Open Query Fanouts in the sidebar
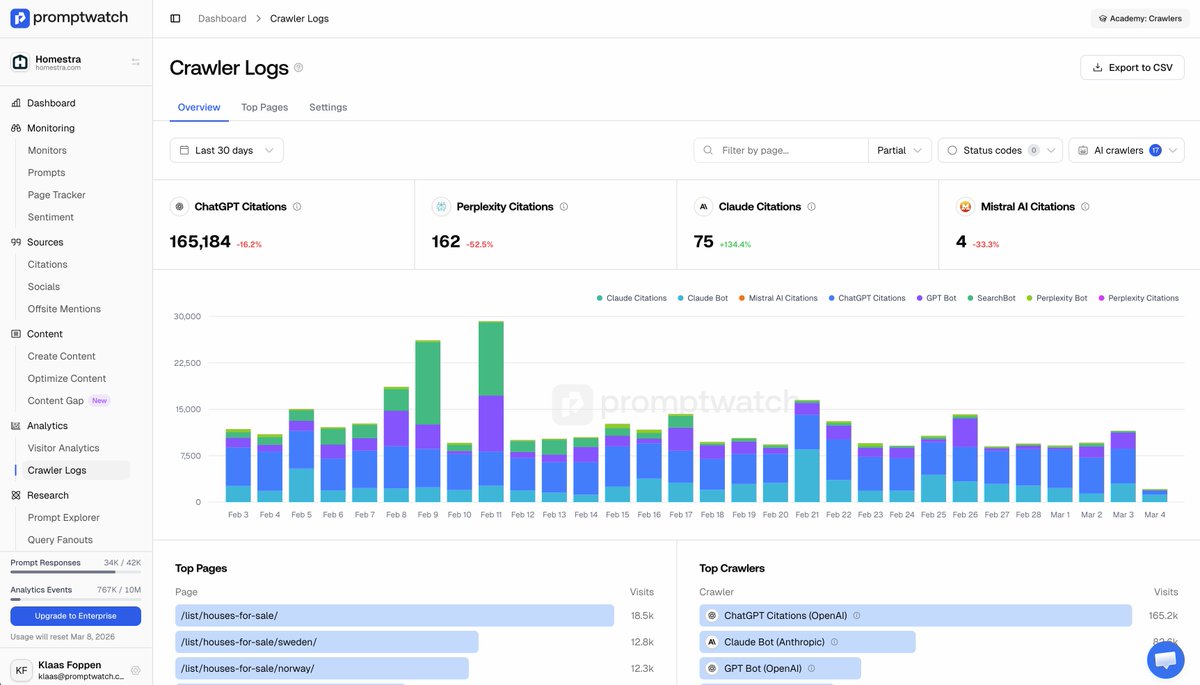This screenshot has height=685, width=1200. [60, 540]
